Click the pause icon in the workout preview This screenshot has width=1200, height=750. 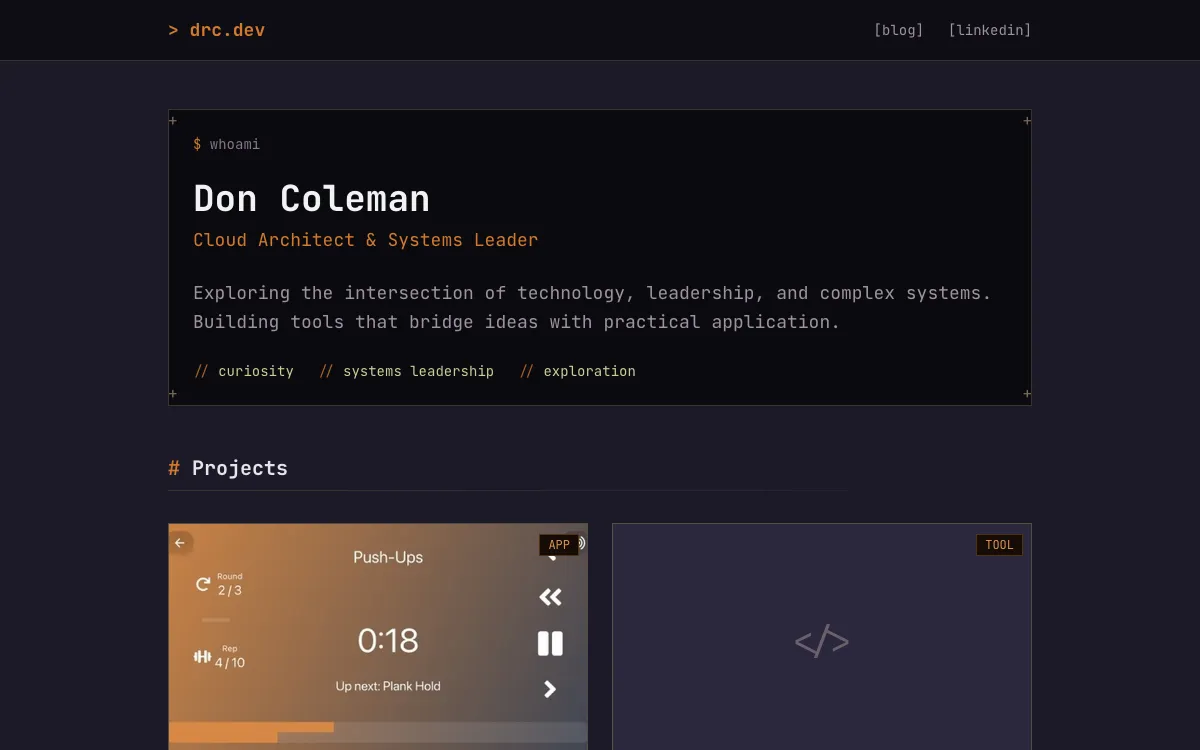[x=550, y=643]
